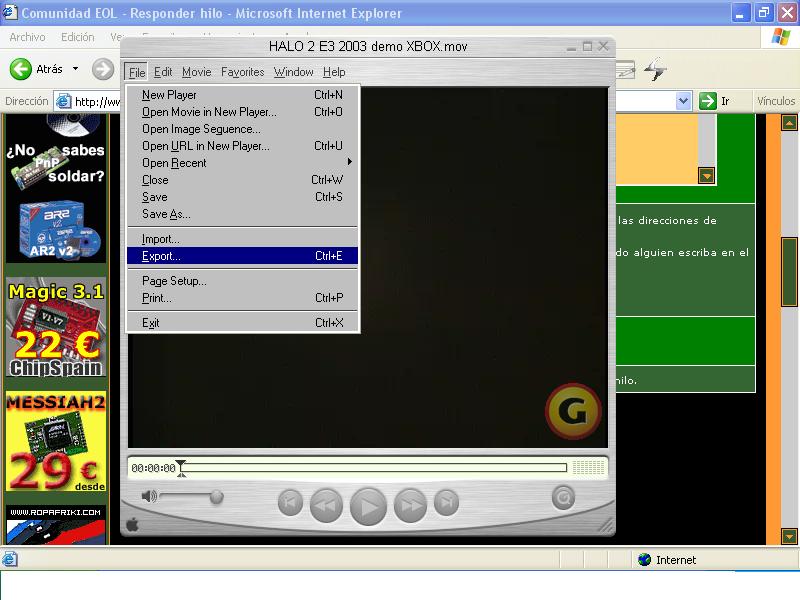Image resolution: width=800 pixels, height=600 pixels.
Task: Choose Import from File menu
Action: (242, 239)
